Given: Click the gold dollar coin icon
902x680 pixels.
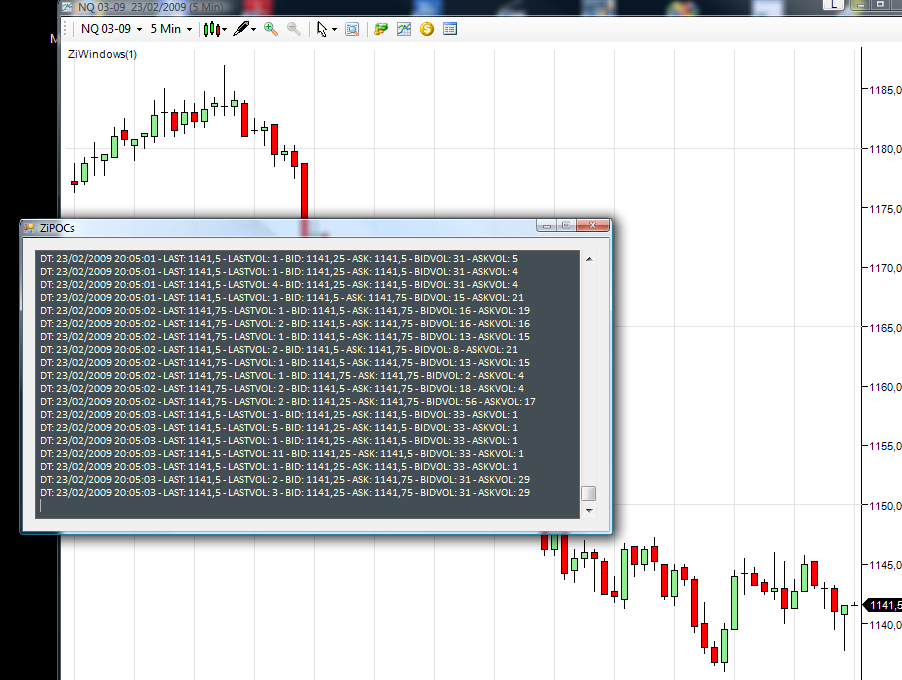Looking at the screenshot, I should click(x=427, y=29).
